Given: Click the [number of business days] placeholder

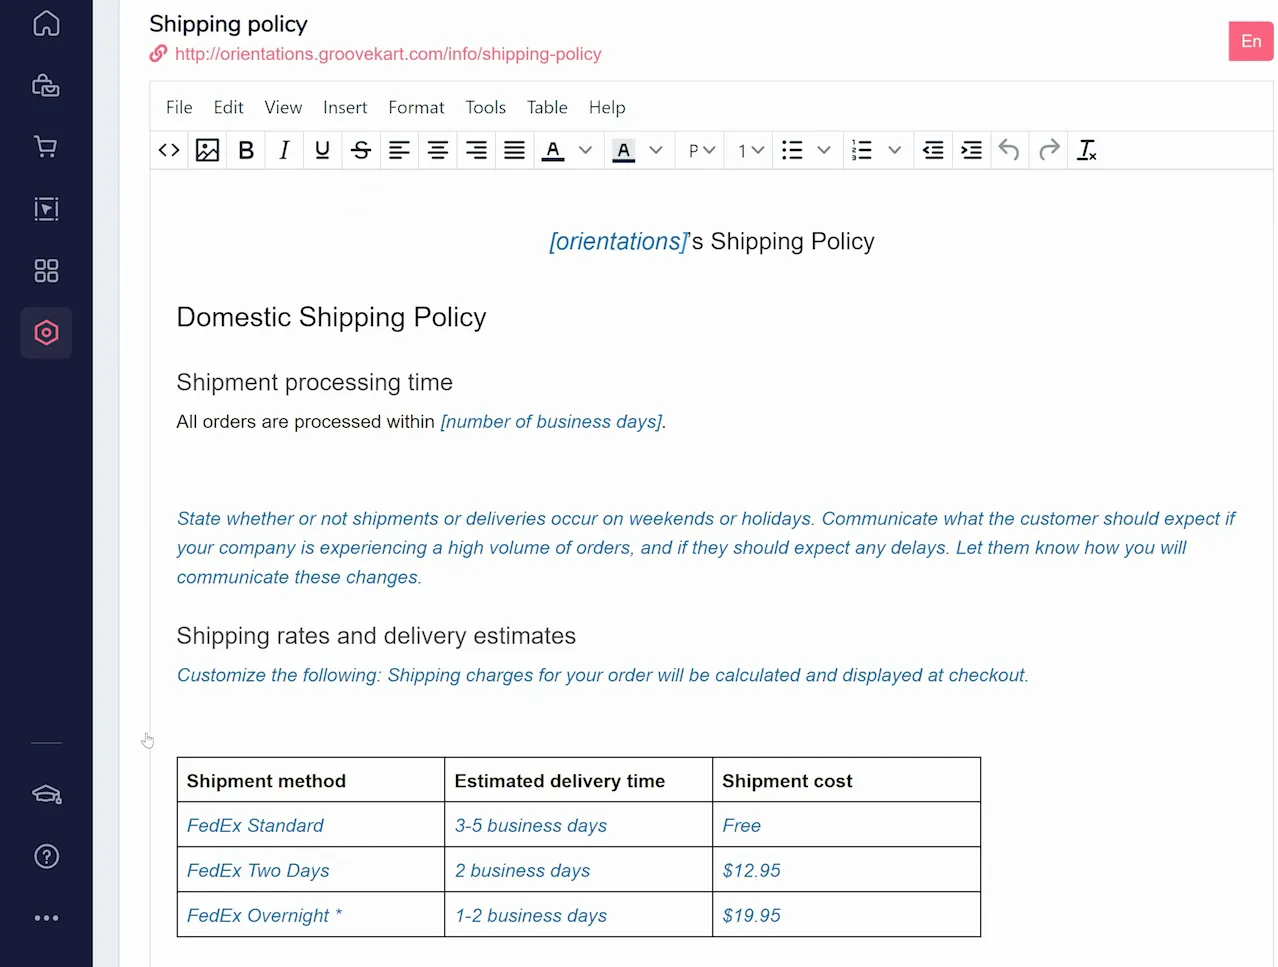Looking at the screenshot, I should point(551,422).
